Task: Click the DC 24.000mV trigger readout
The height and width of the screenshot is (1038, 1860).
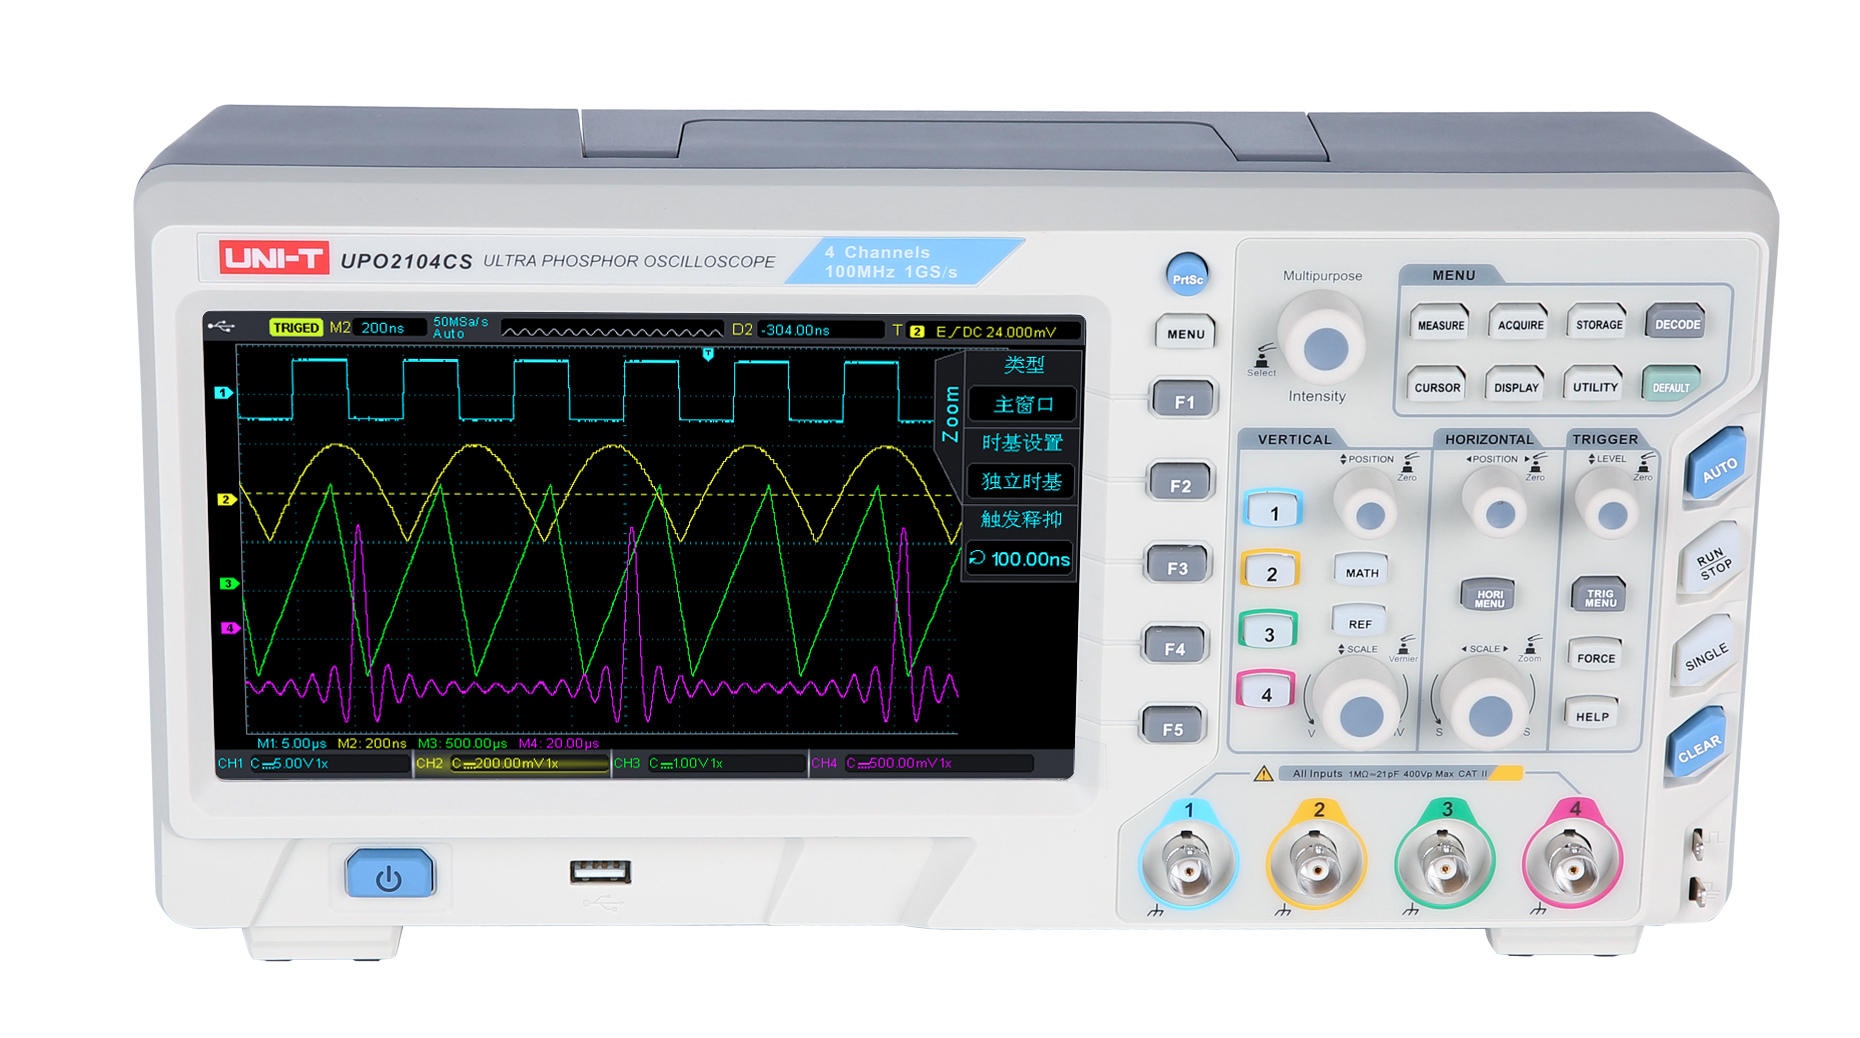Action: tap(1008, 332)
